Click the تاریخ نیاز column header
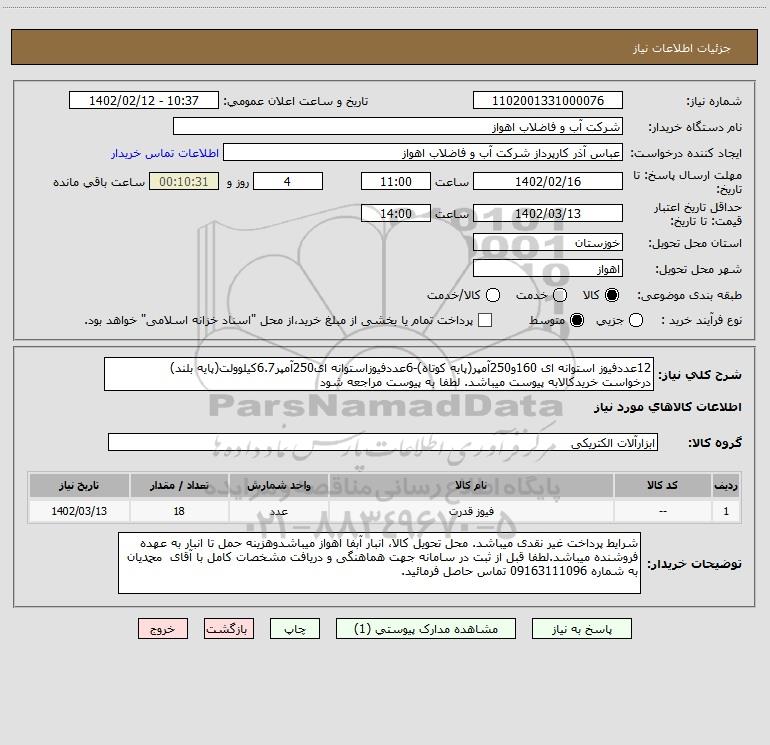Image resolution: width=770 pixels, height=745 pixels. (x=79, y=485)
